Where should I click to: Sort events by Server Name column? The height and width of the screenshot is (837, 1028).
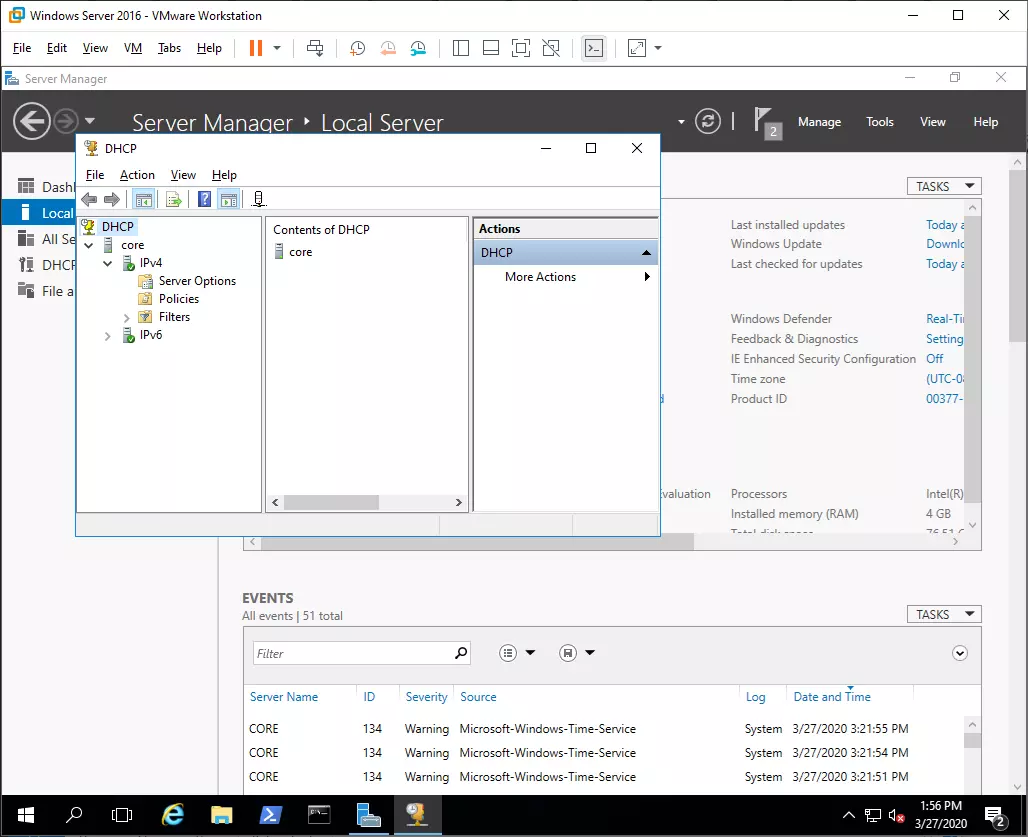coord(284,697)
